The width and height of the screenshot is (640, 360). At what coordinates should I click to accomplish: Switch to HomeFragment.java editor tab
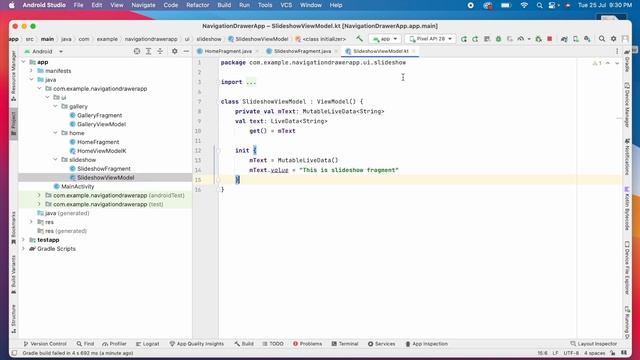pyautogui.click(x=228, y=51)
